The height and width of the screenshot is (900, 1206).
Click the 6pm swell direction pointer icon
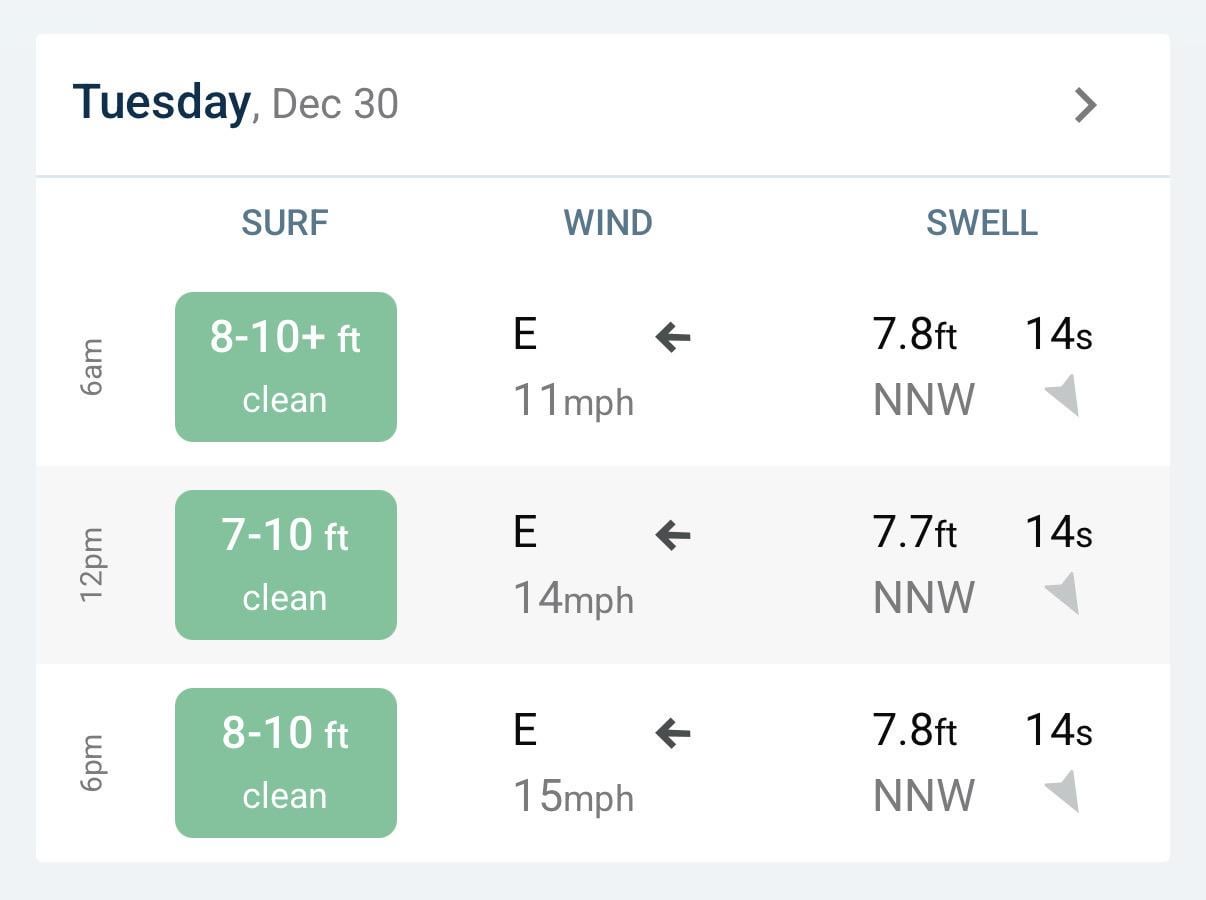1063,792
